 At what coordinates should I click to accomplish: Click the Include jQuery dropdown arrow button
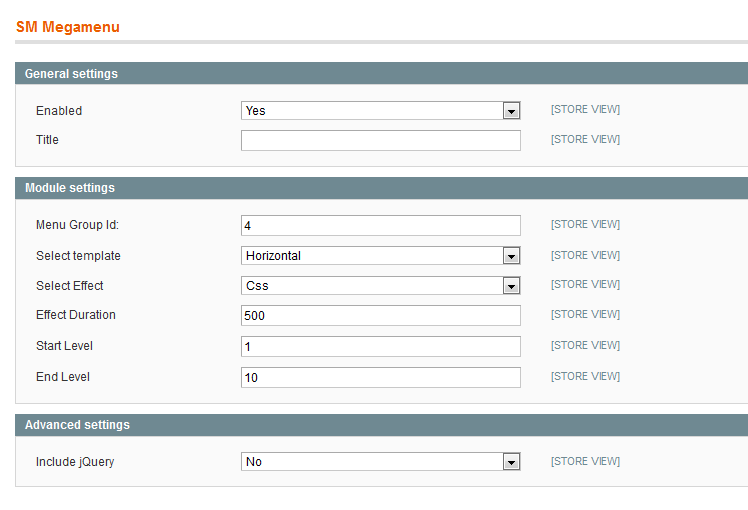[511, 462]
